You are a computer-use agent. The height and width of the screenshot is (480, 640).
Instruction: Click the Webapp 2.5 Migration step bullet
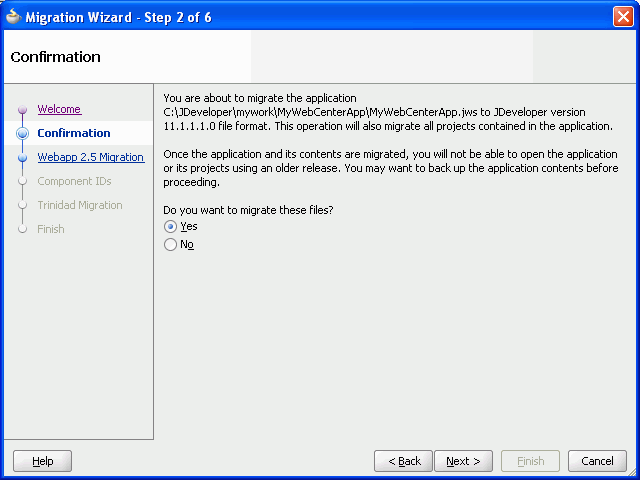[22, 157]
